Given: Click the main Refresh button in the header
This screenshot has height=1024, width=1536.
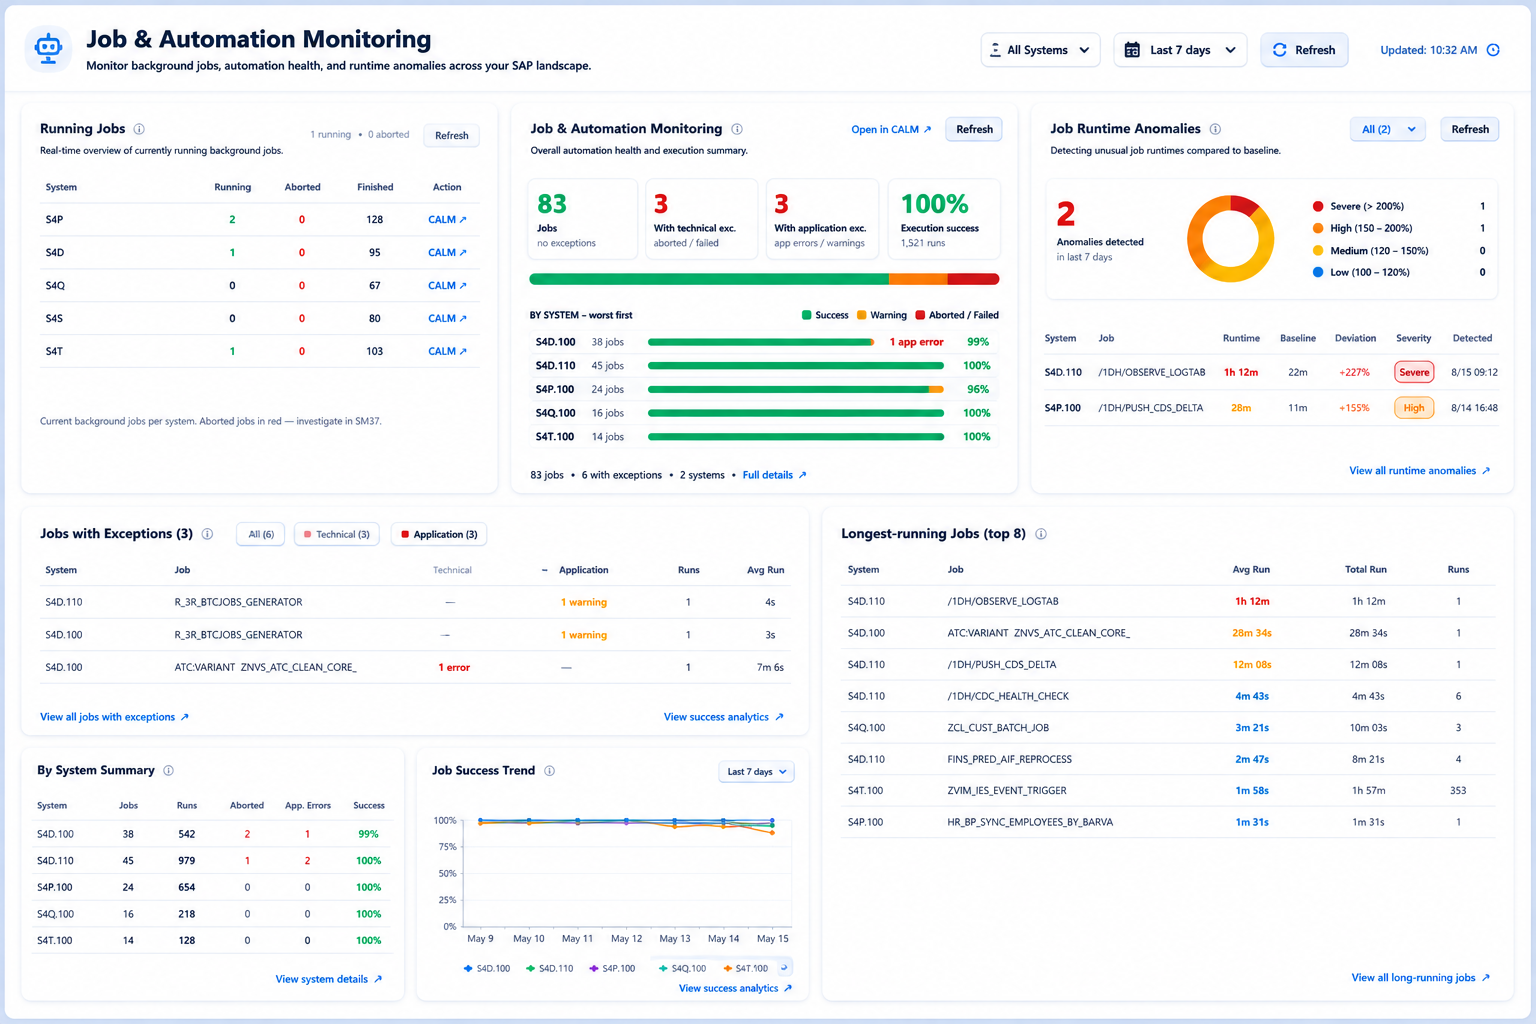Looking at the screenshot, I should pos(1304,50).
